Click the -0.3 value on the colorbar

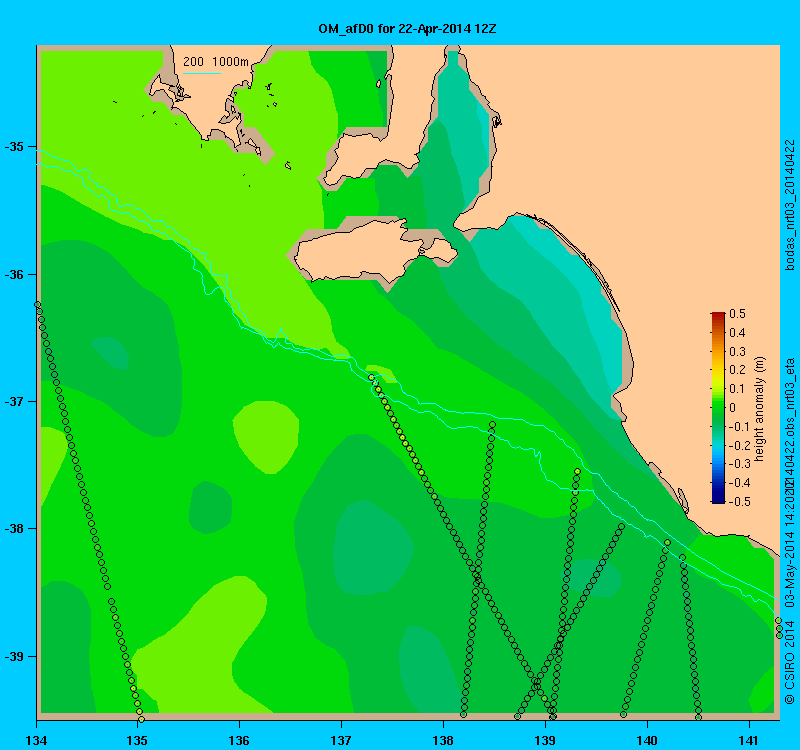coord(739,464)
